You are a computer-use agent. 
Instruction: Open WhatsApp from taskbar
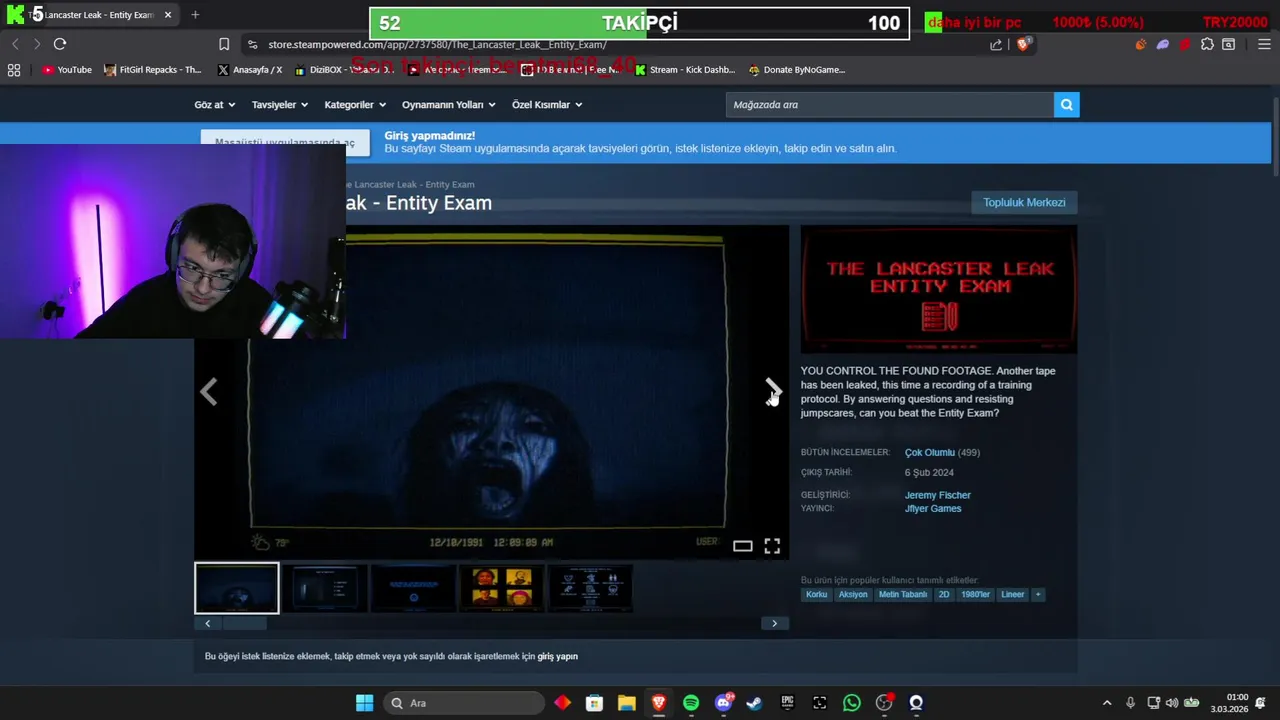852,703
